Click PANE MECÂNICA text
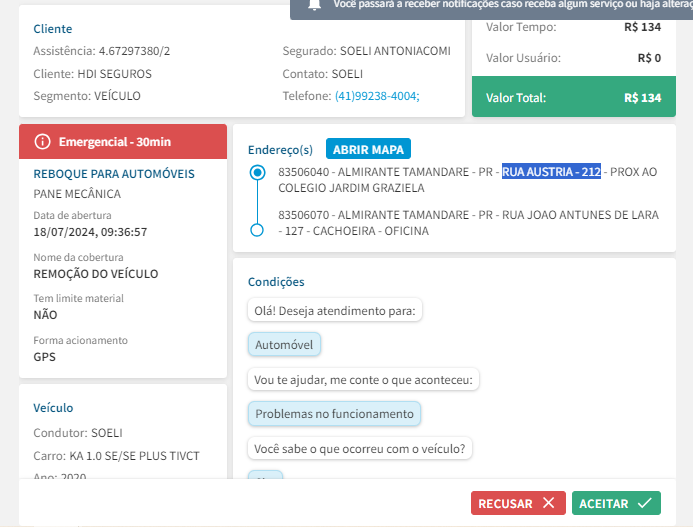This screenshot has width=693, height=527. point(77,194)
